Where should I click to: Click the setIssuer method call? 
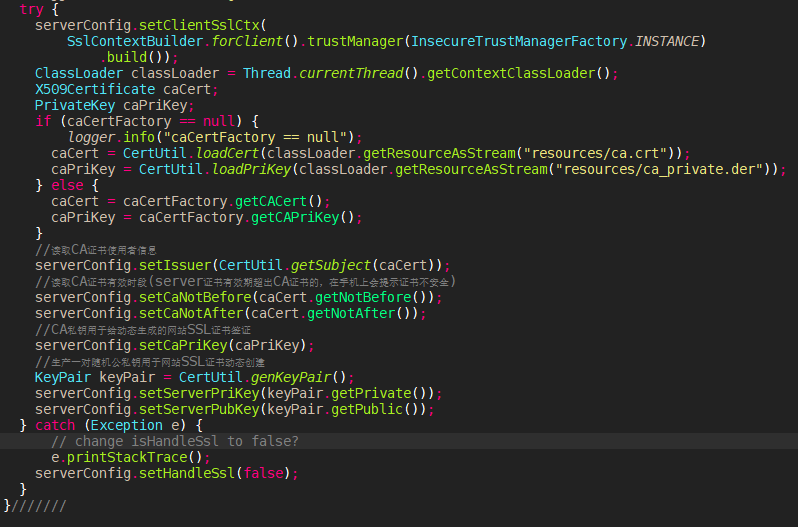tap(175, 266)
